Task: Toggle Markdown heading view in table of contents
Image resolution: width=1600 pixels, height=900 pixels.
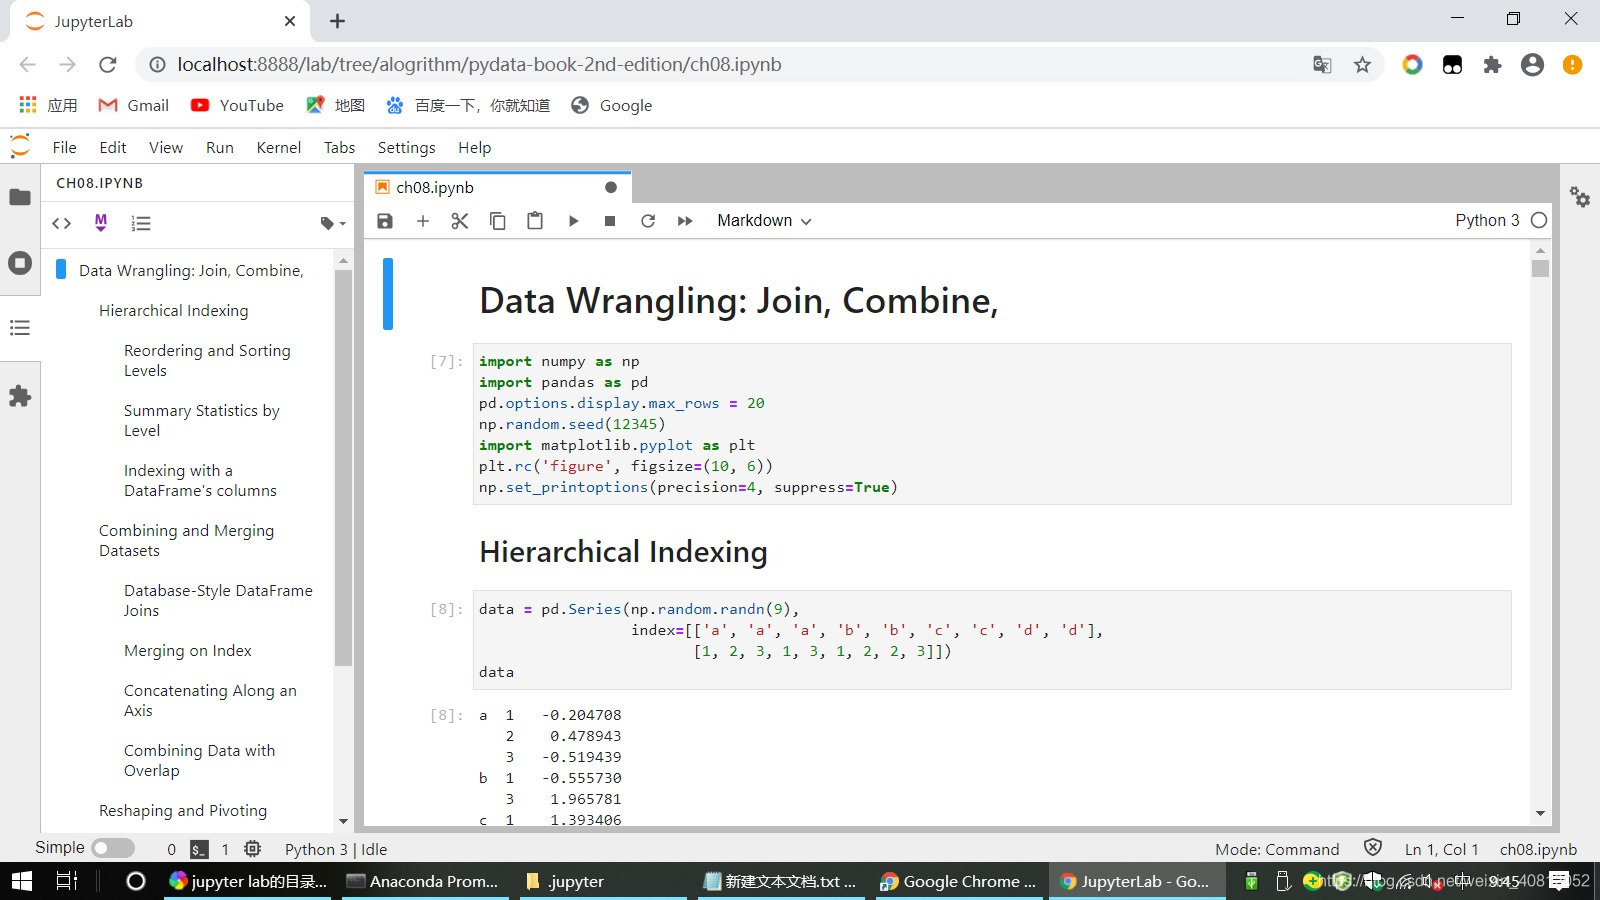Action: [100, 224]
